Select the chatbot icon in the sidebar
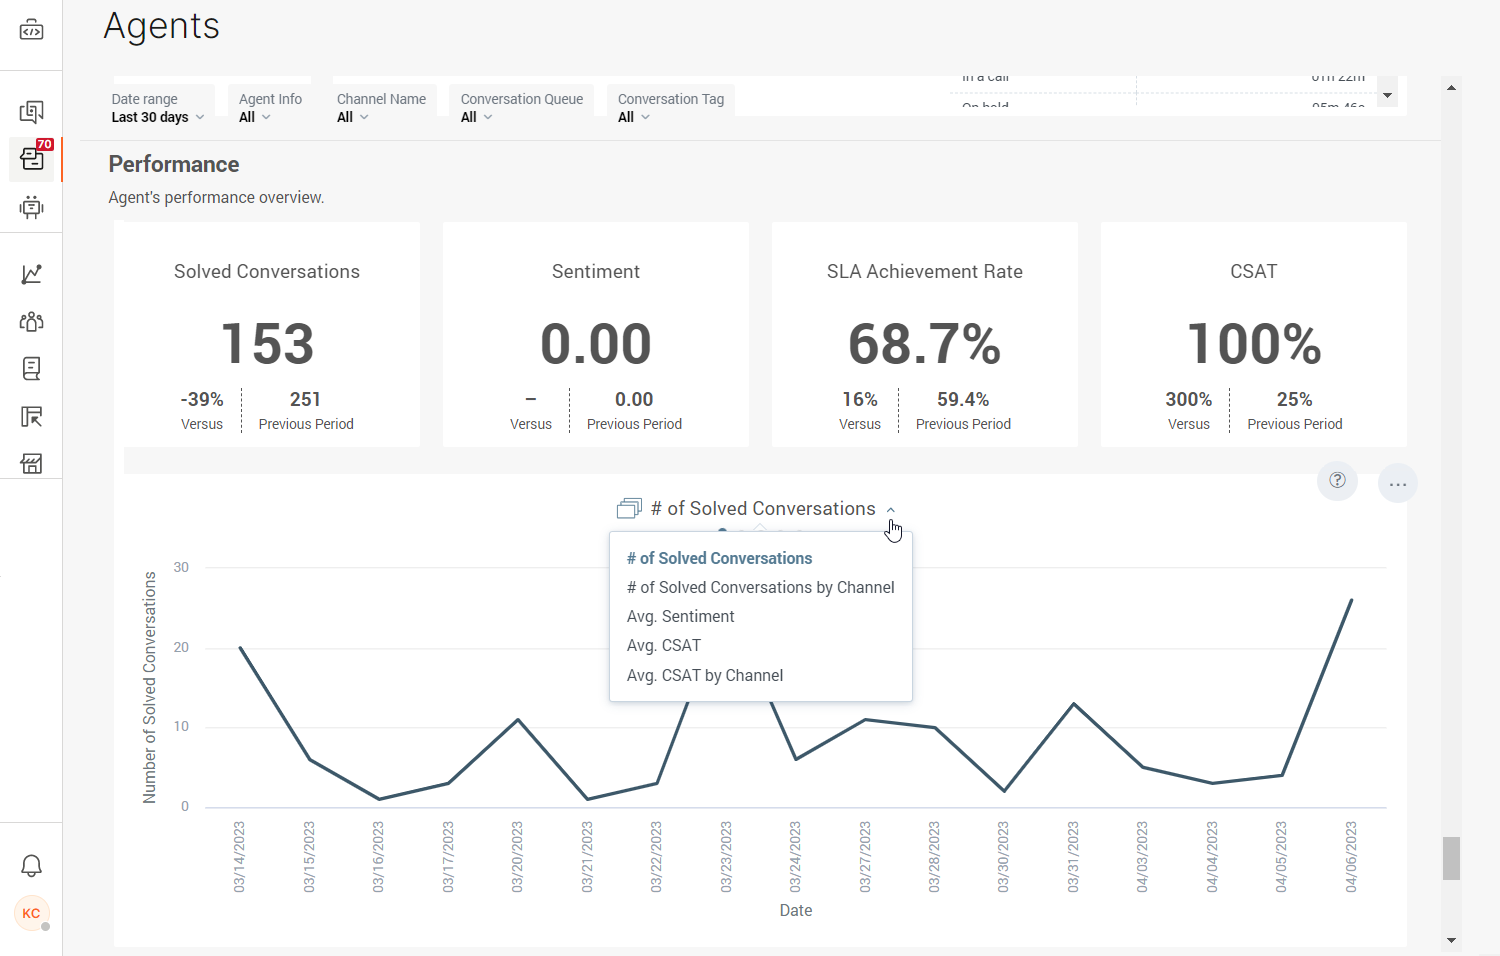The width and height of the screenshot is (1500, 956). pos(31,207)
